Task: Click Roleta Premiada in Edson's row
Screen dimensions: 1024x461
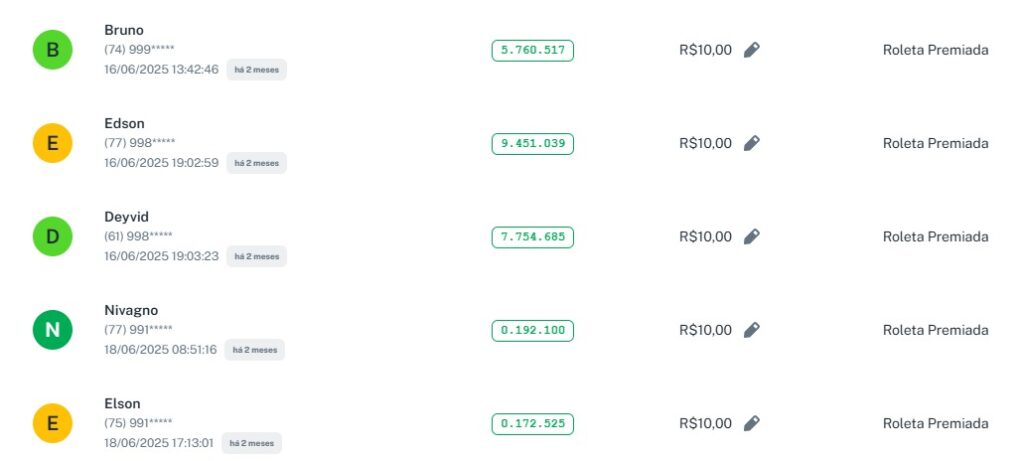Action: click(x=935, y=143)
